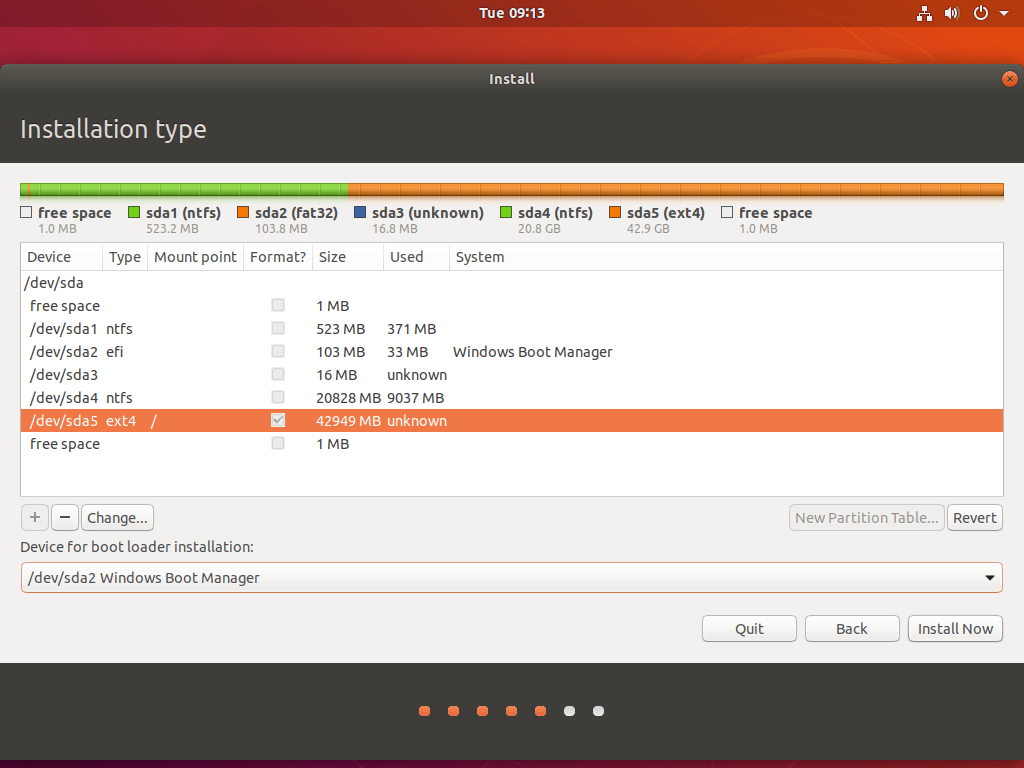Click the plus icon to add partition

tap(35, 517)
